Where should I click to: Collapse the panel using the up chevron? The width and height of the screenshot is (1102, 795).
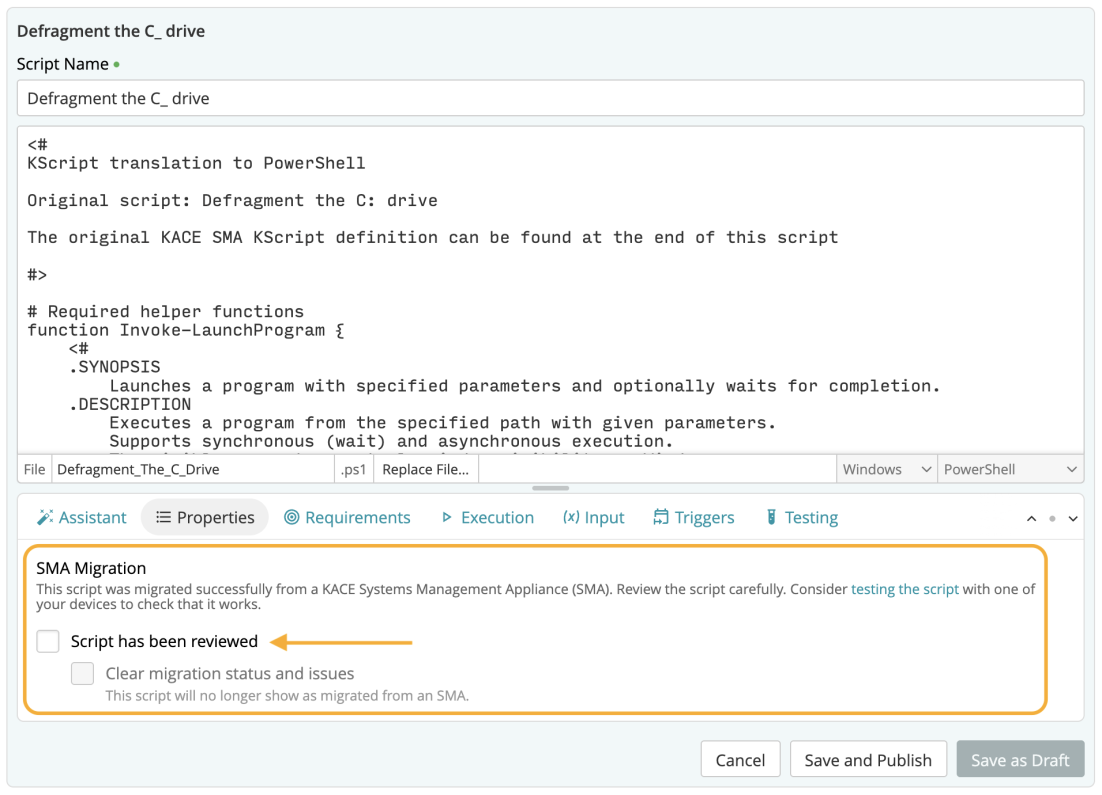pyautogui.click(x=1032, y=519)
